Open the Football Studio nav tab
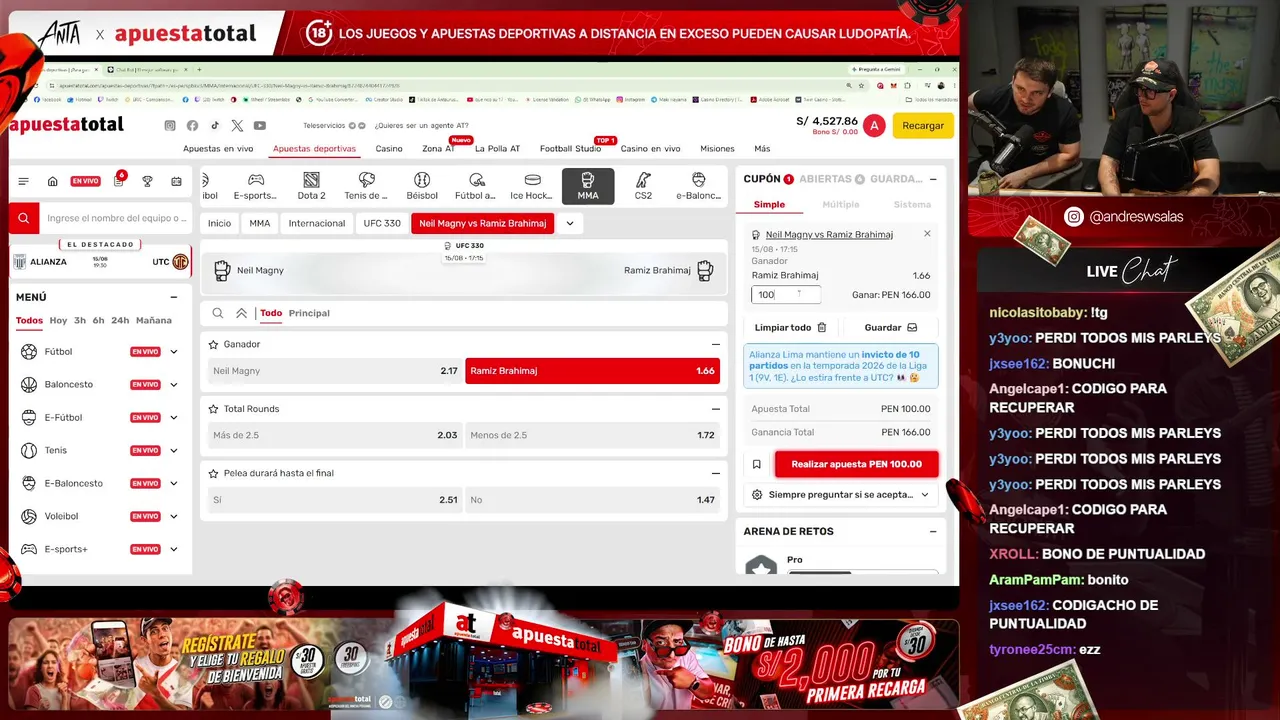This screenshot has height=720, width=1280. (570, 149)
